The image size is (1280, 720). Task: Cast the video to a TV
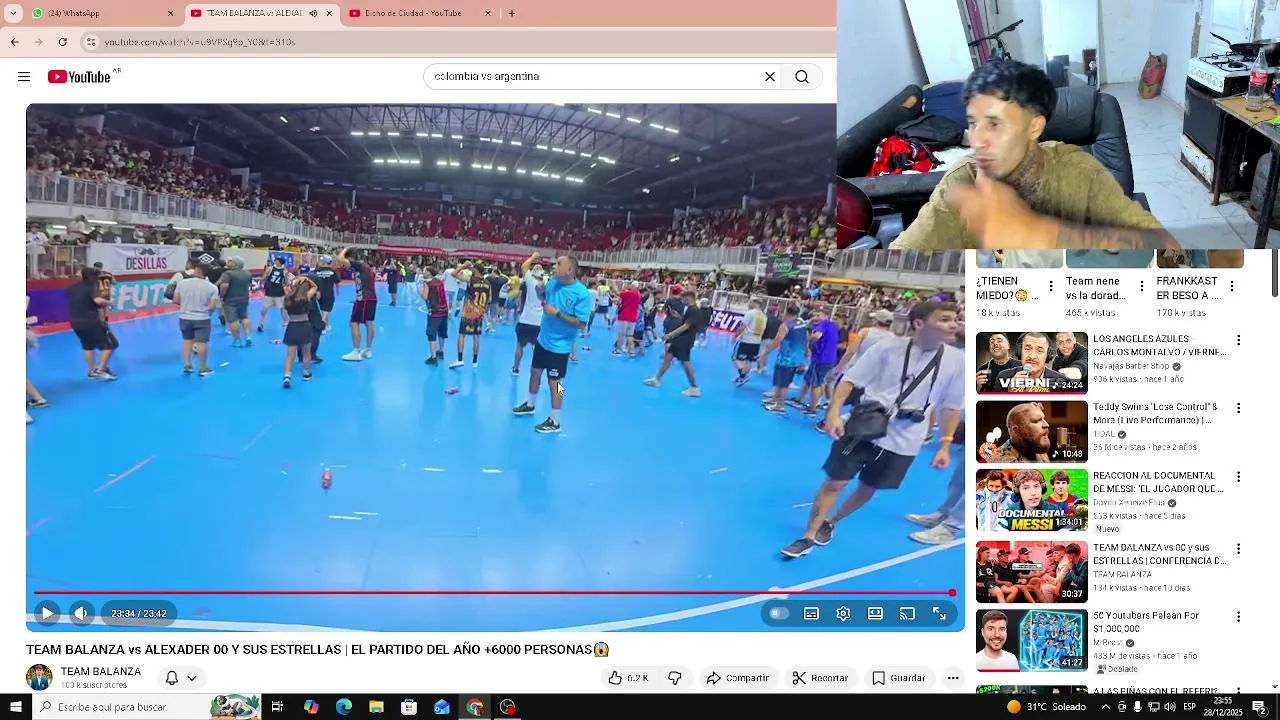click(x=907, y=613)
